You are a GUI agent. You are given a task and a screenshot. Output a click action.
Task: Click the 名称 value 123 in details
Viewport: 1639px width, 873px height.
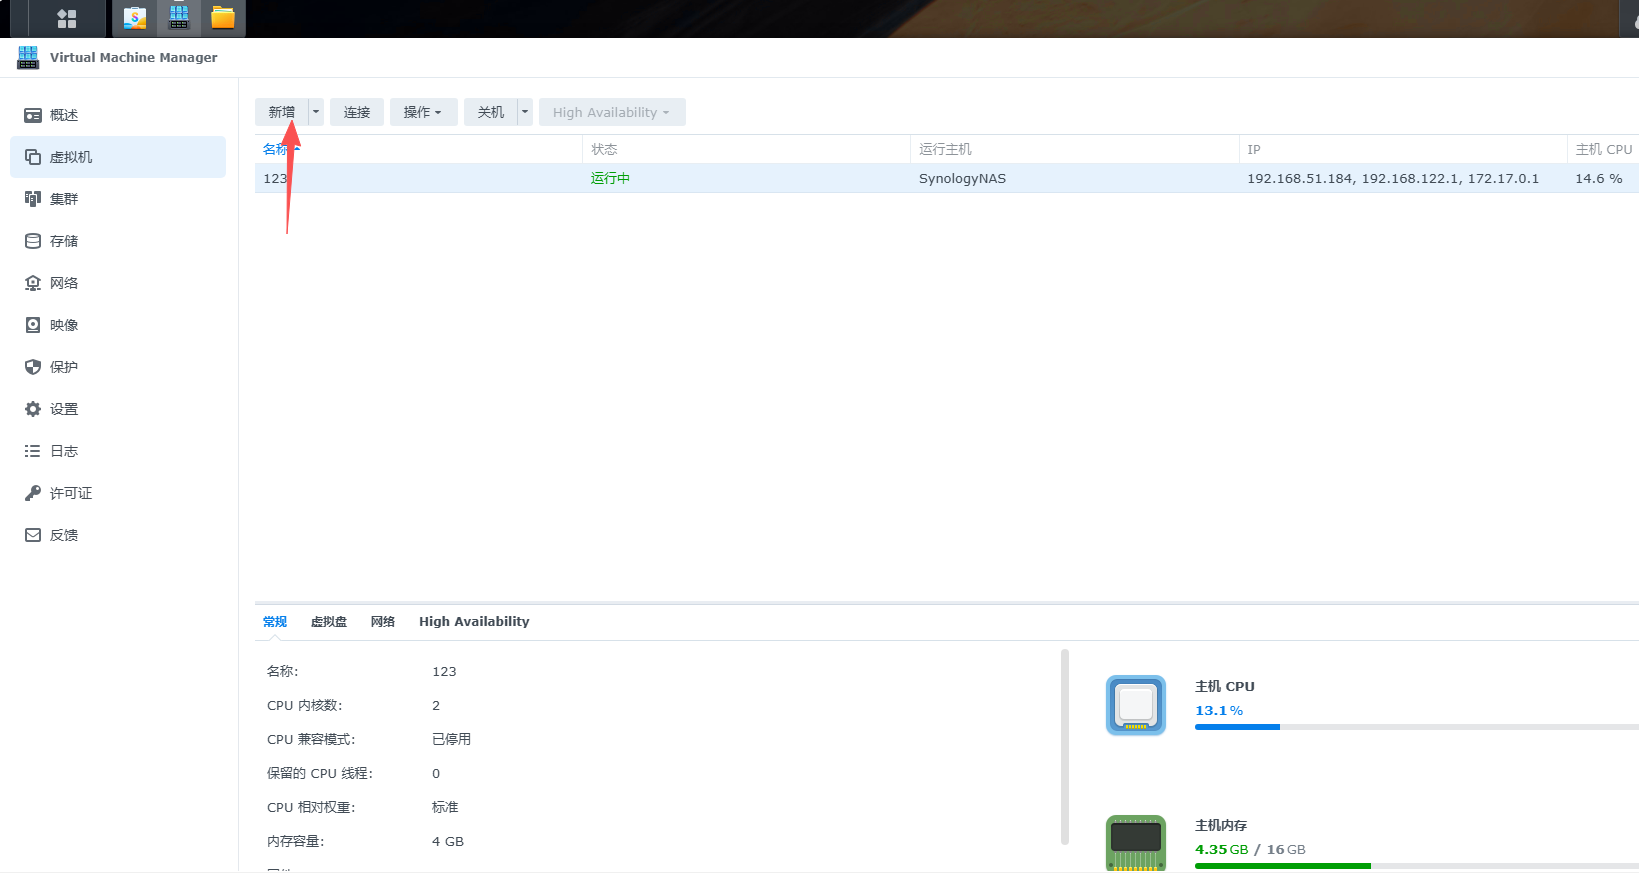click(444, 671)
